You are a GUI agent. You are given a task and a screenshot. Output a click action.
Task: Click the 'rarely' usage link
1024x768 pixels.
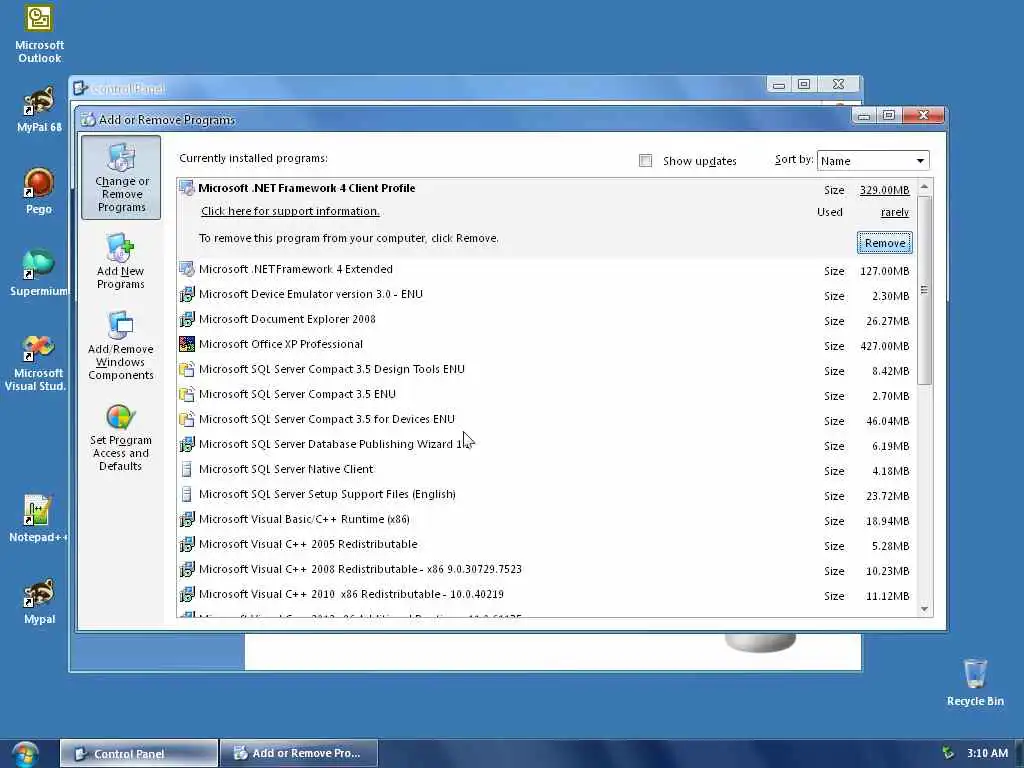(895, 212)
